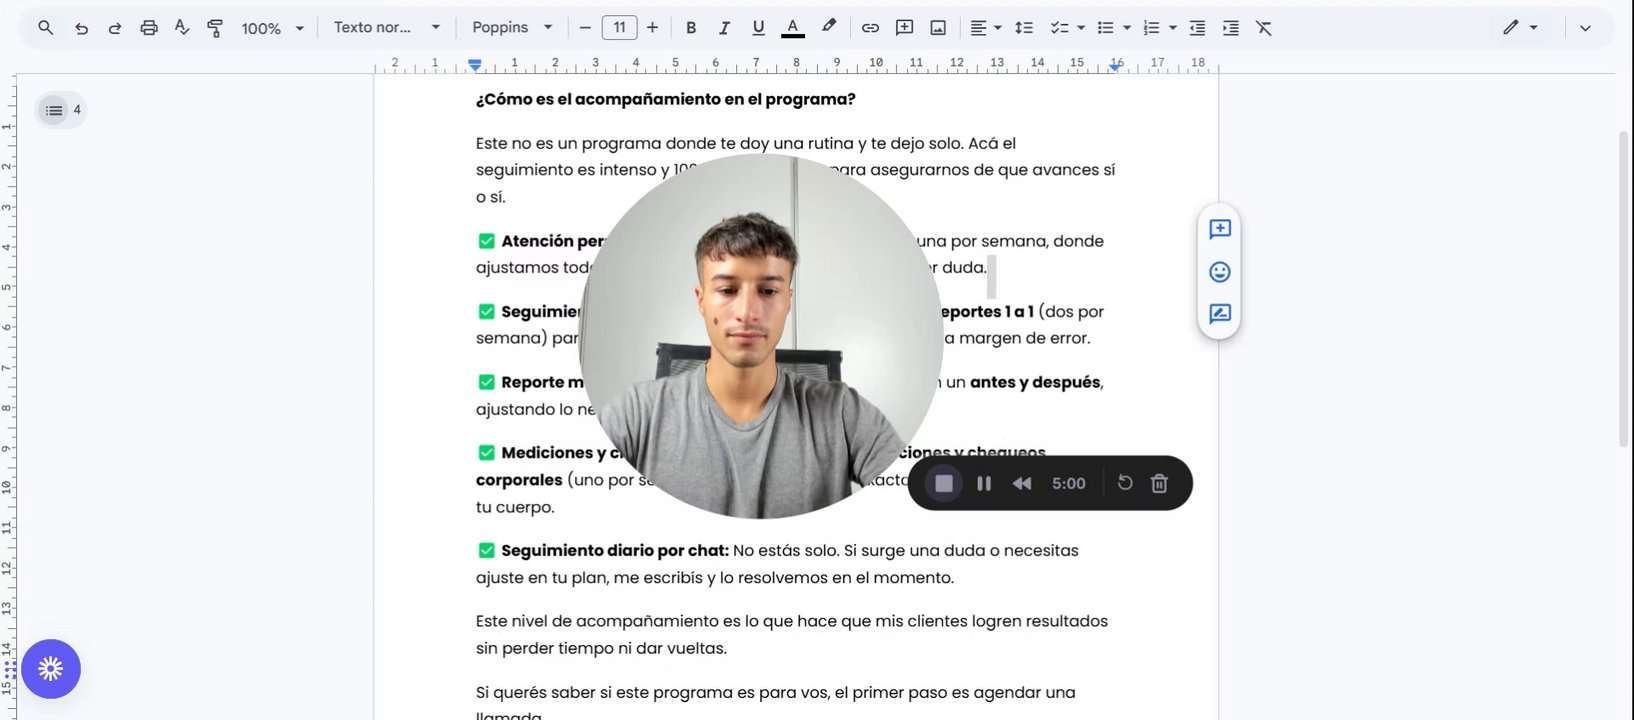Increase the paragraph indent
This screenshot has width=1634, height=720.
(1231, 28)
